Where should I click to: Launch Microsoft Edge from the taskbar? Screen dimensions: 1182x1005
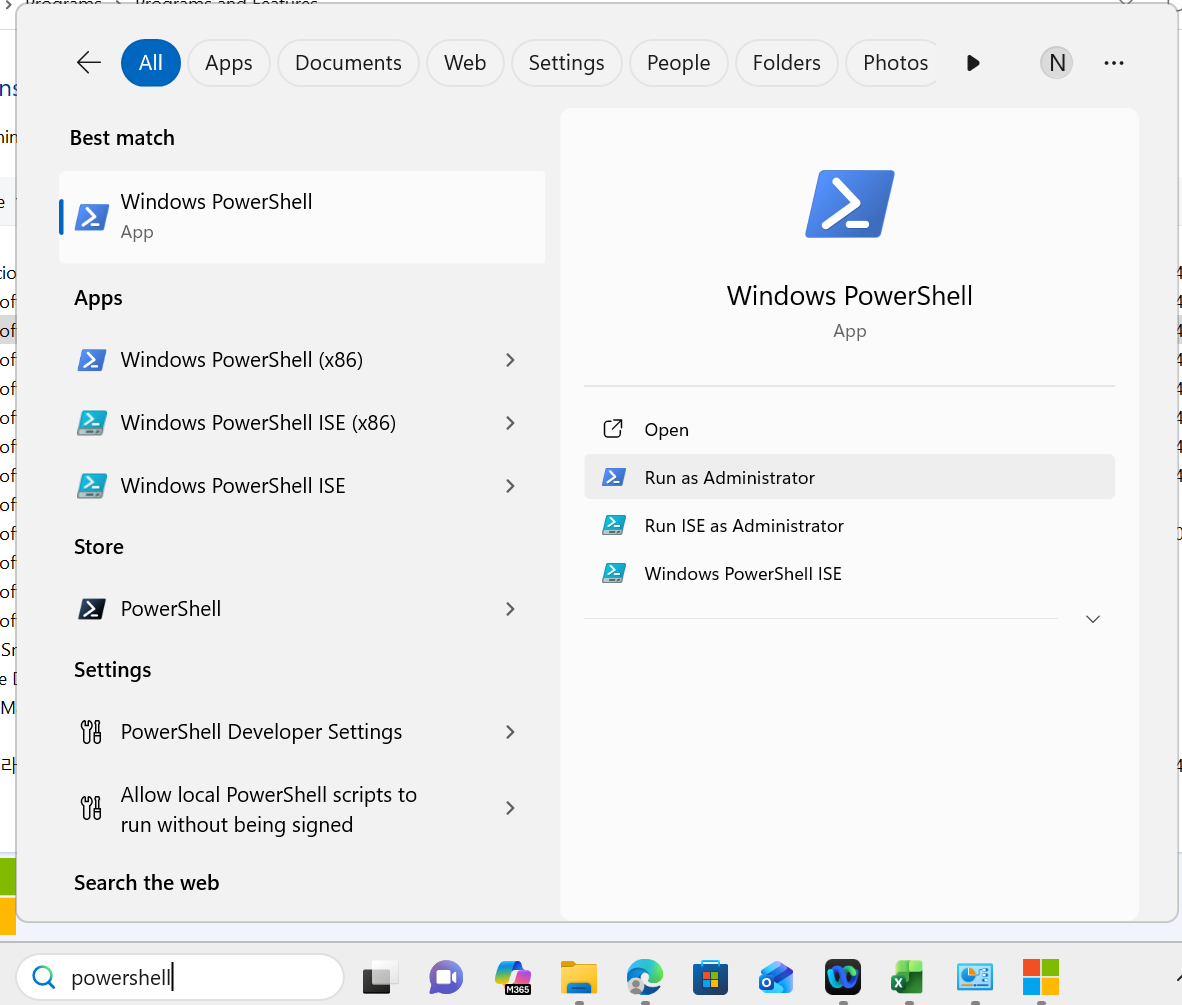pos(645,978)
